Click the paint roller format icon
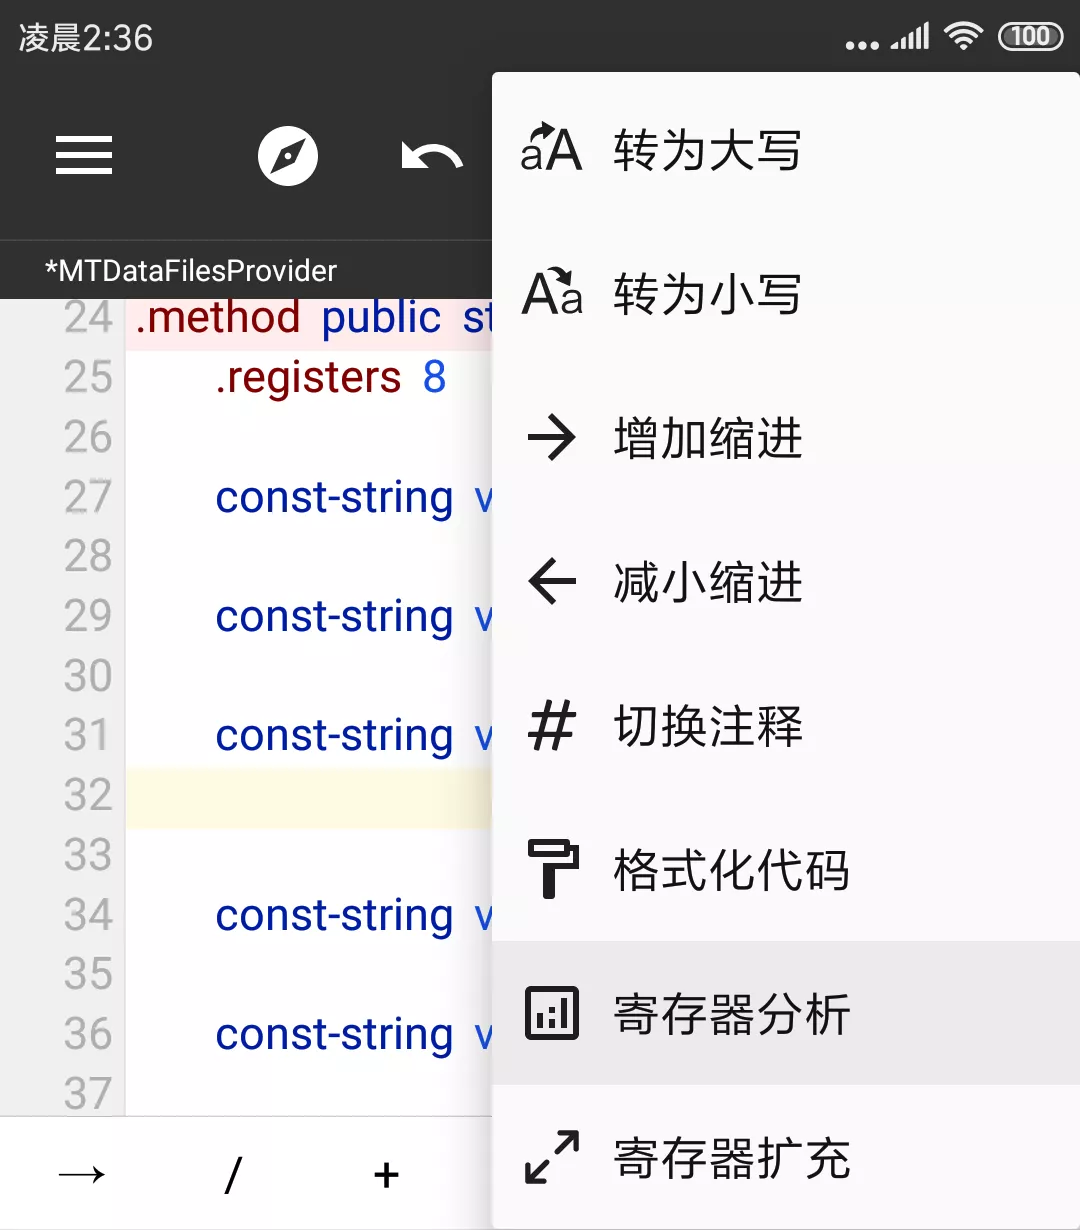The image size is (1080, 1230). click(551, 869)
